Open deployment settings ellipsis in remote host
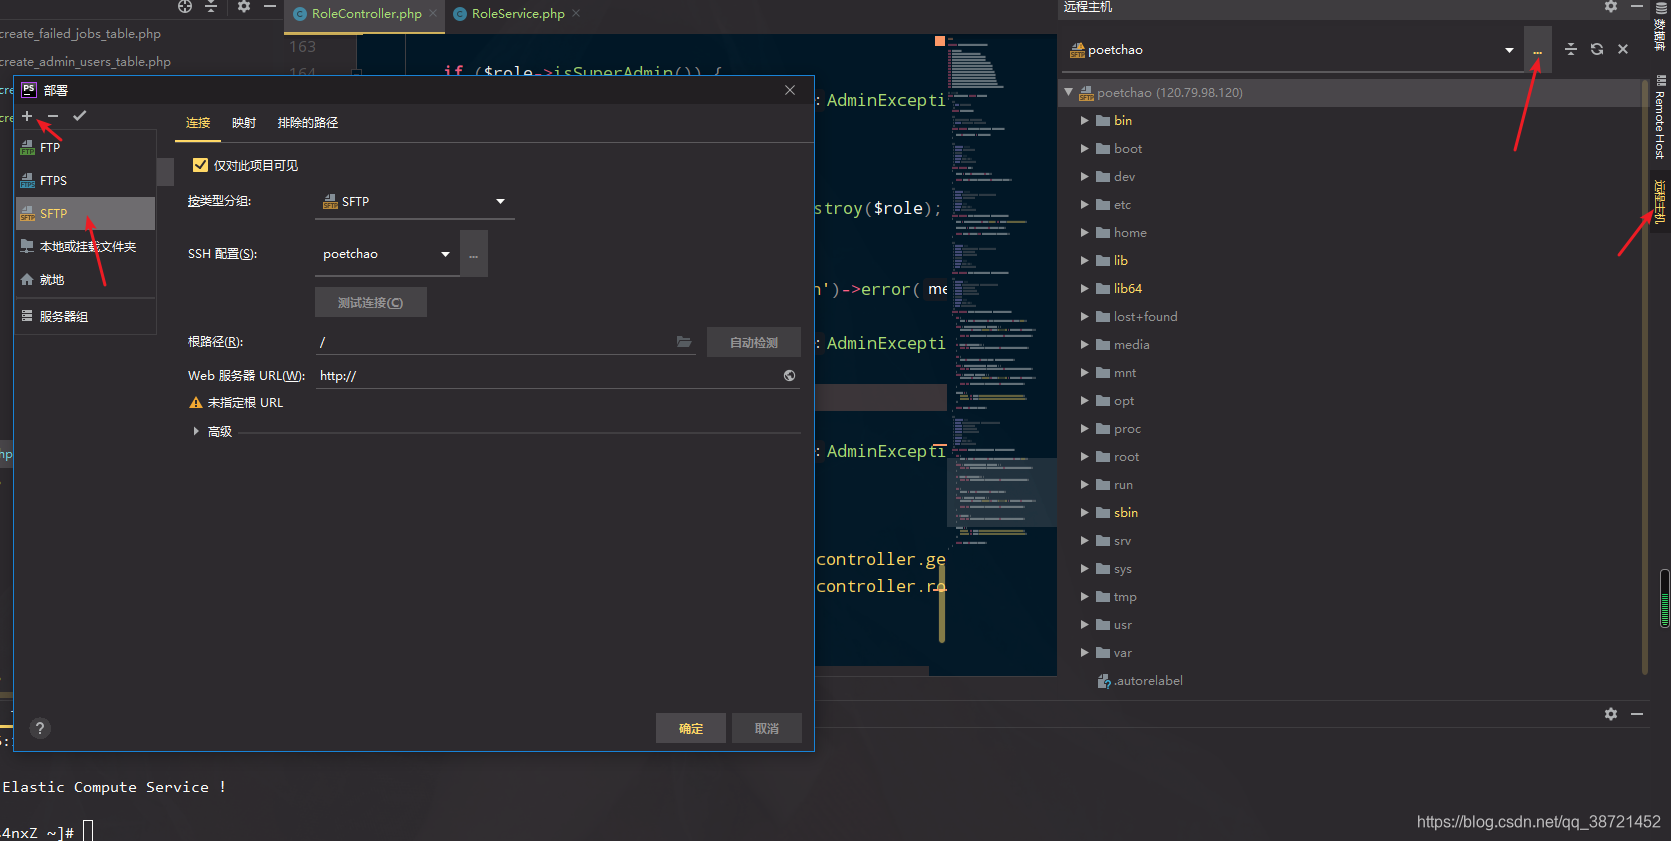Image resolution: width=1671 pixels, height=841 pixels. [1538, 50]
